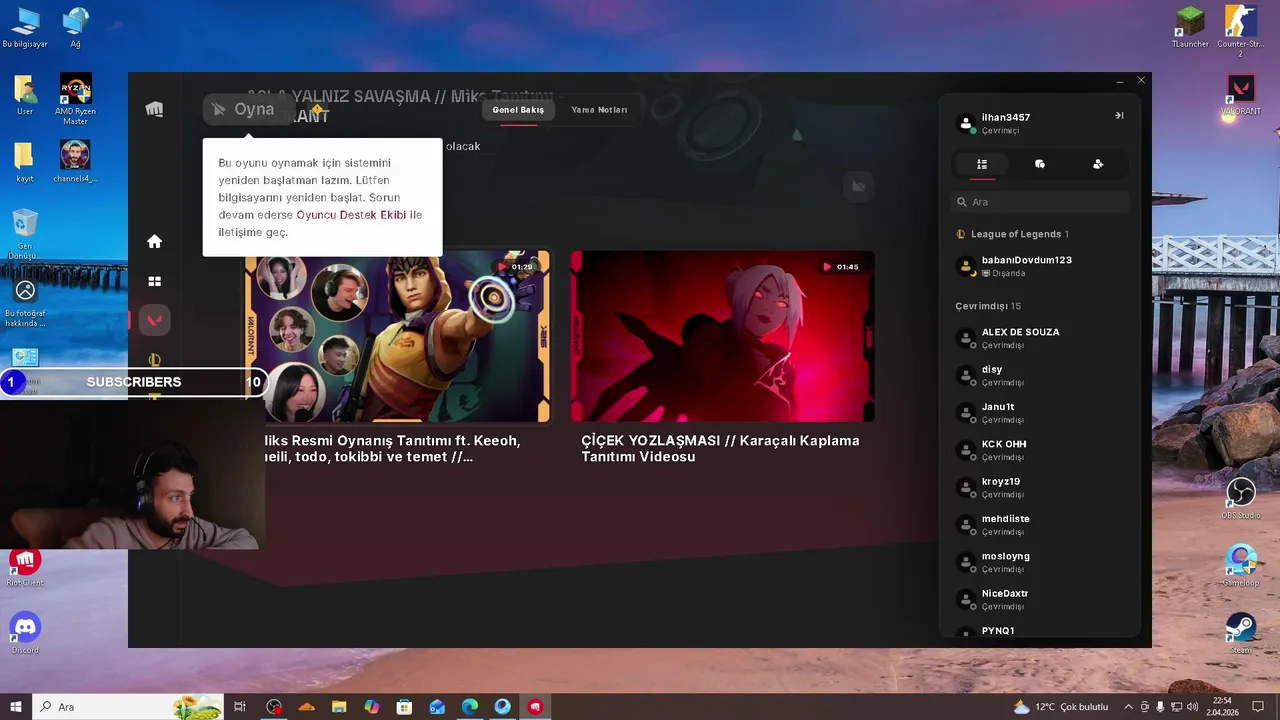
Task: Open the User folder on desktop
Action: [25, 95]
